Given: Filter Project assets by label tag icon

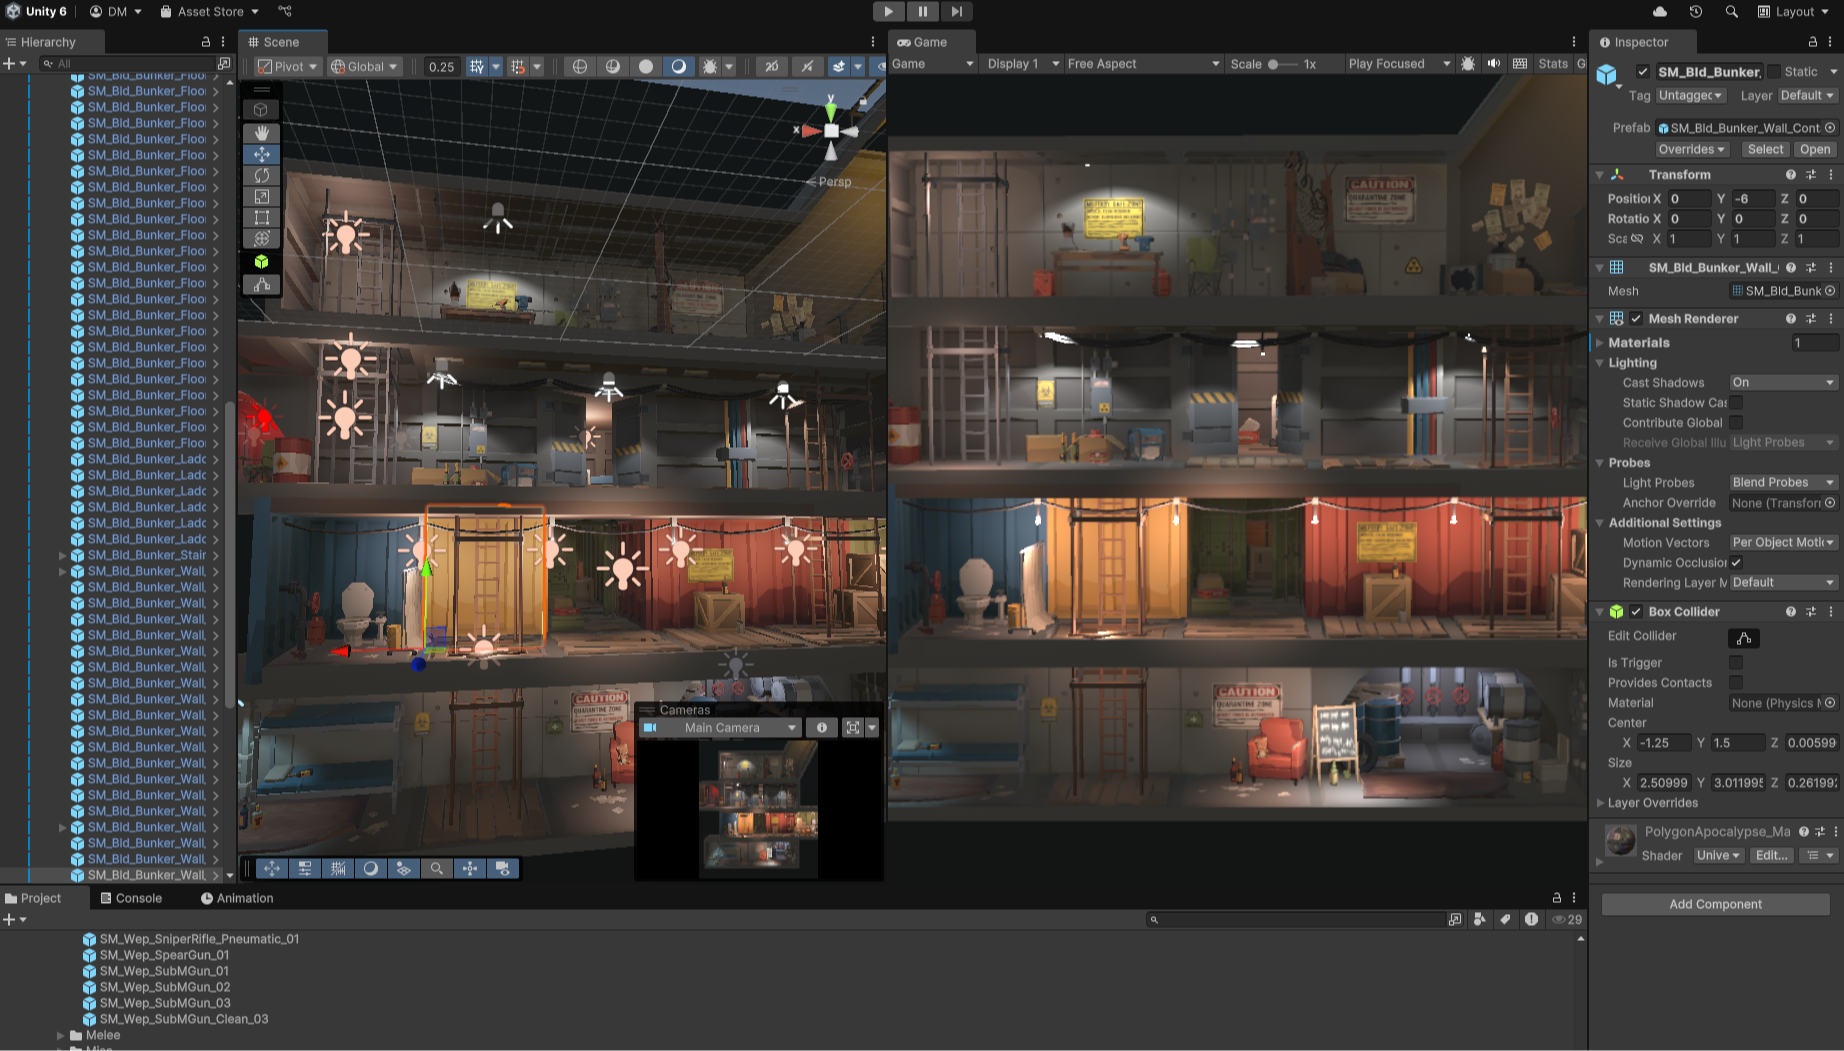Looking at the screenshot, I should tap(1505, 919).
